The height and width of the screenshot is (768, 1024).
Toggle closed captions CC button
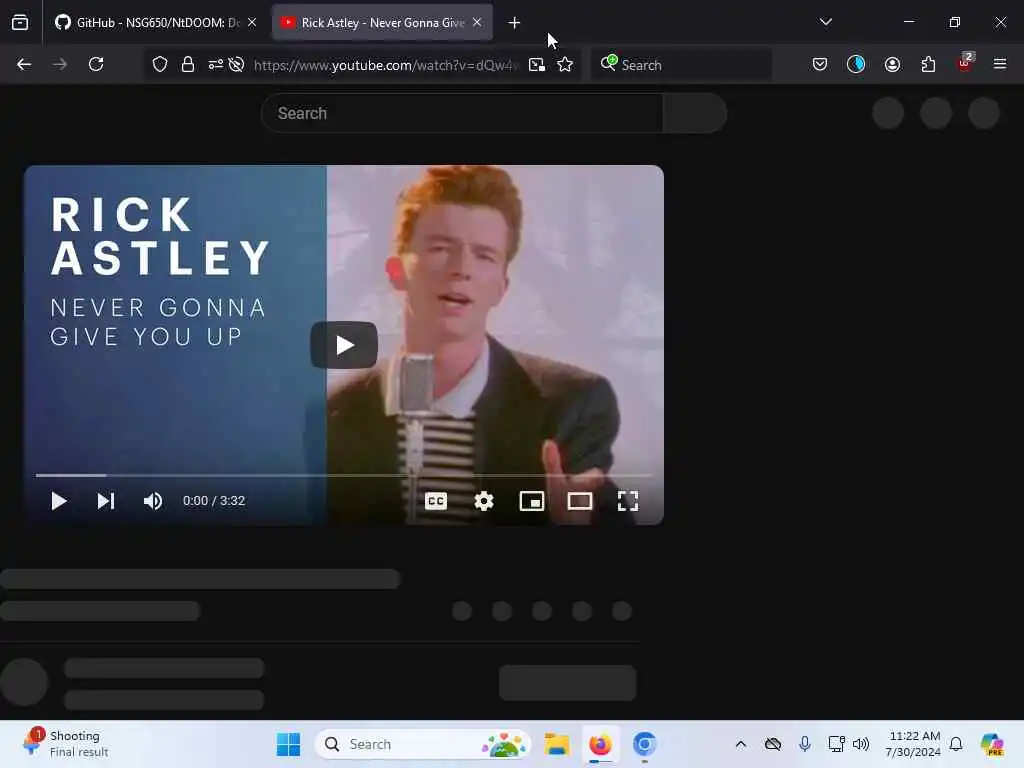(x=436, y=501)
